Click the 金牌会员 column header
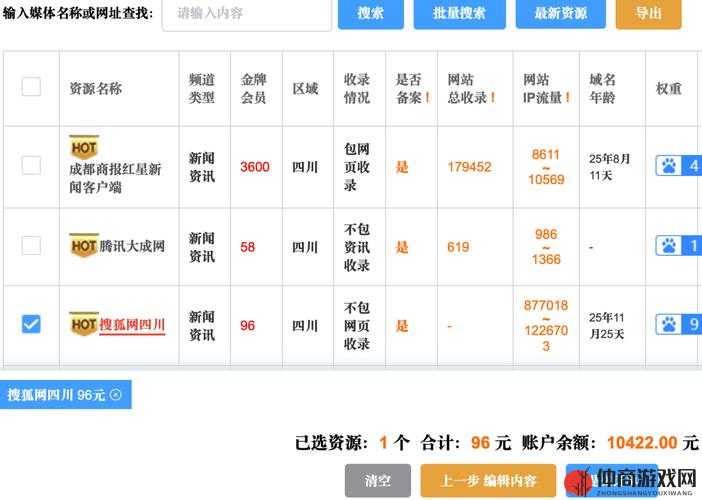The height and width of the screenshot is (500, 702). tap(253, 88)
